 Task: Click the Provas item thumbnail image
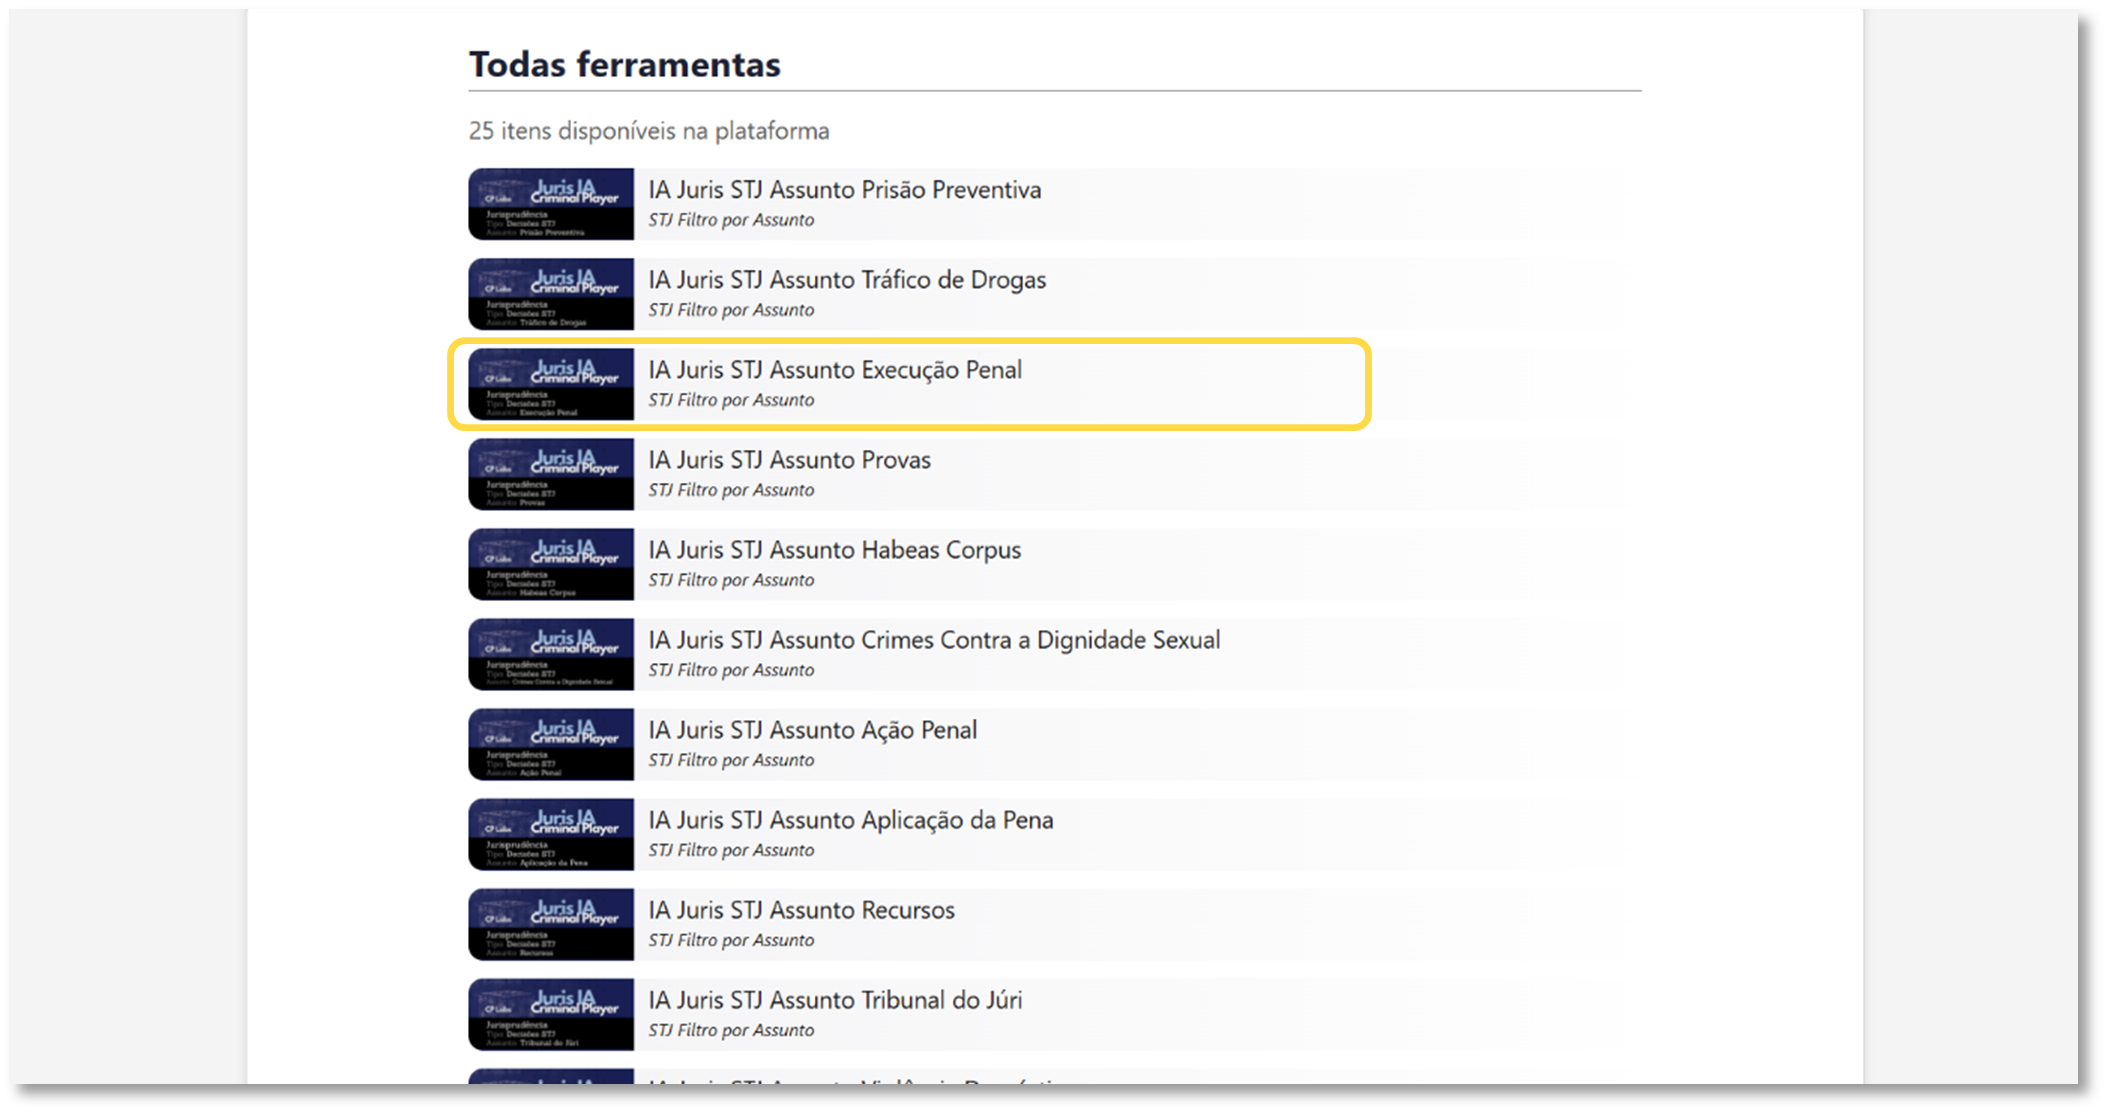[551, 474]
